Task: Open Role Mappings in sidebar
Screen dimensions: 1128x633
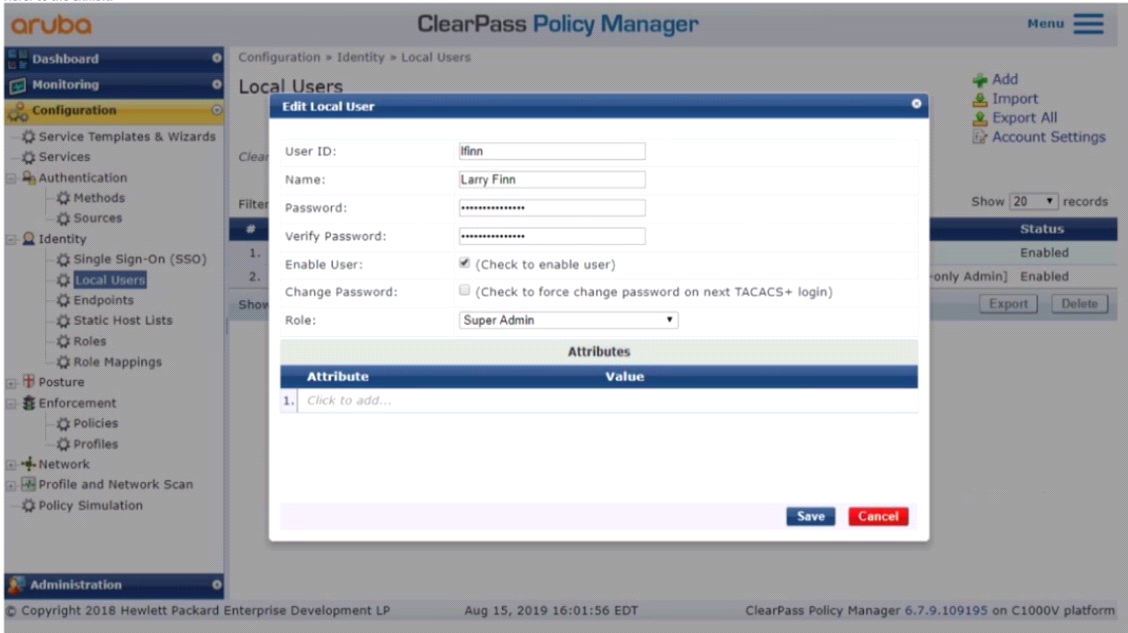Action: pos(117,362)
